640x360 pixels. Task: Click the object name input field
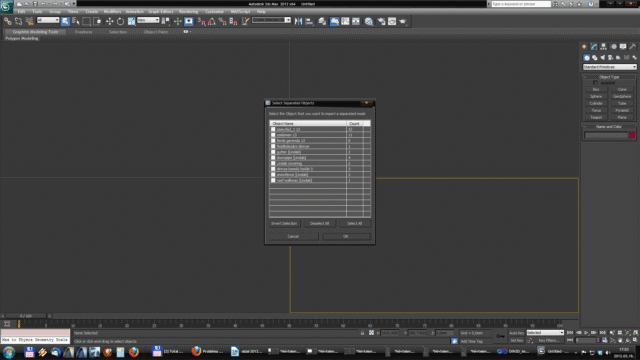tap(606, 135)
